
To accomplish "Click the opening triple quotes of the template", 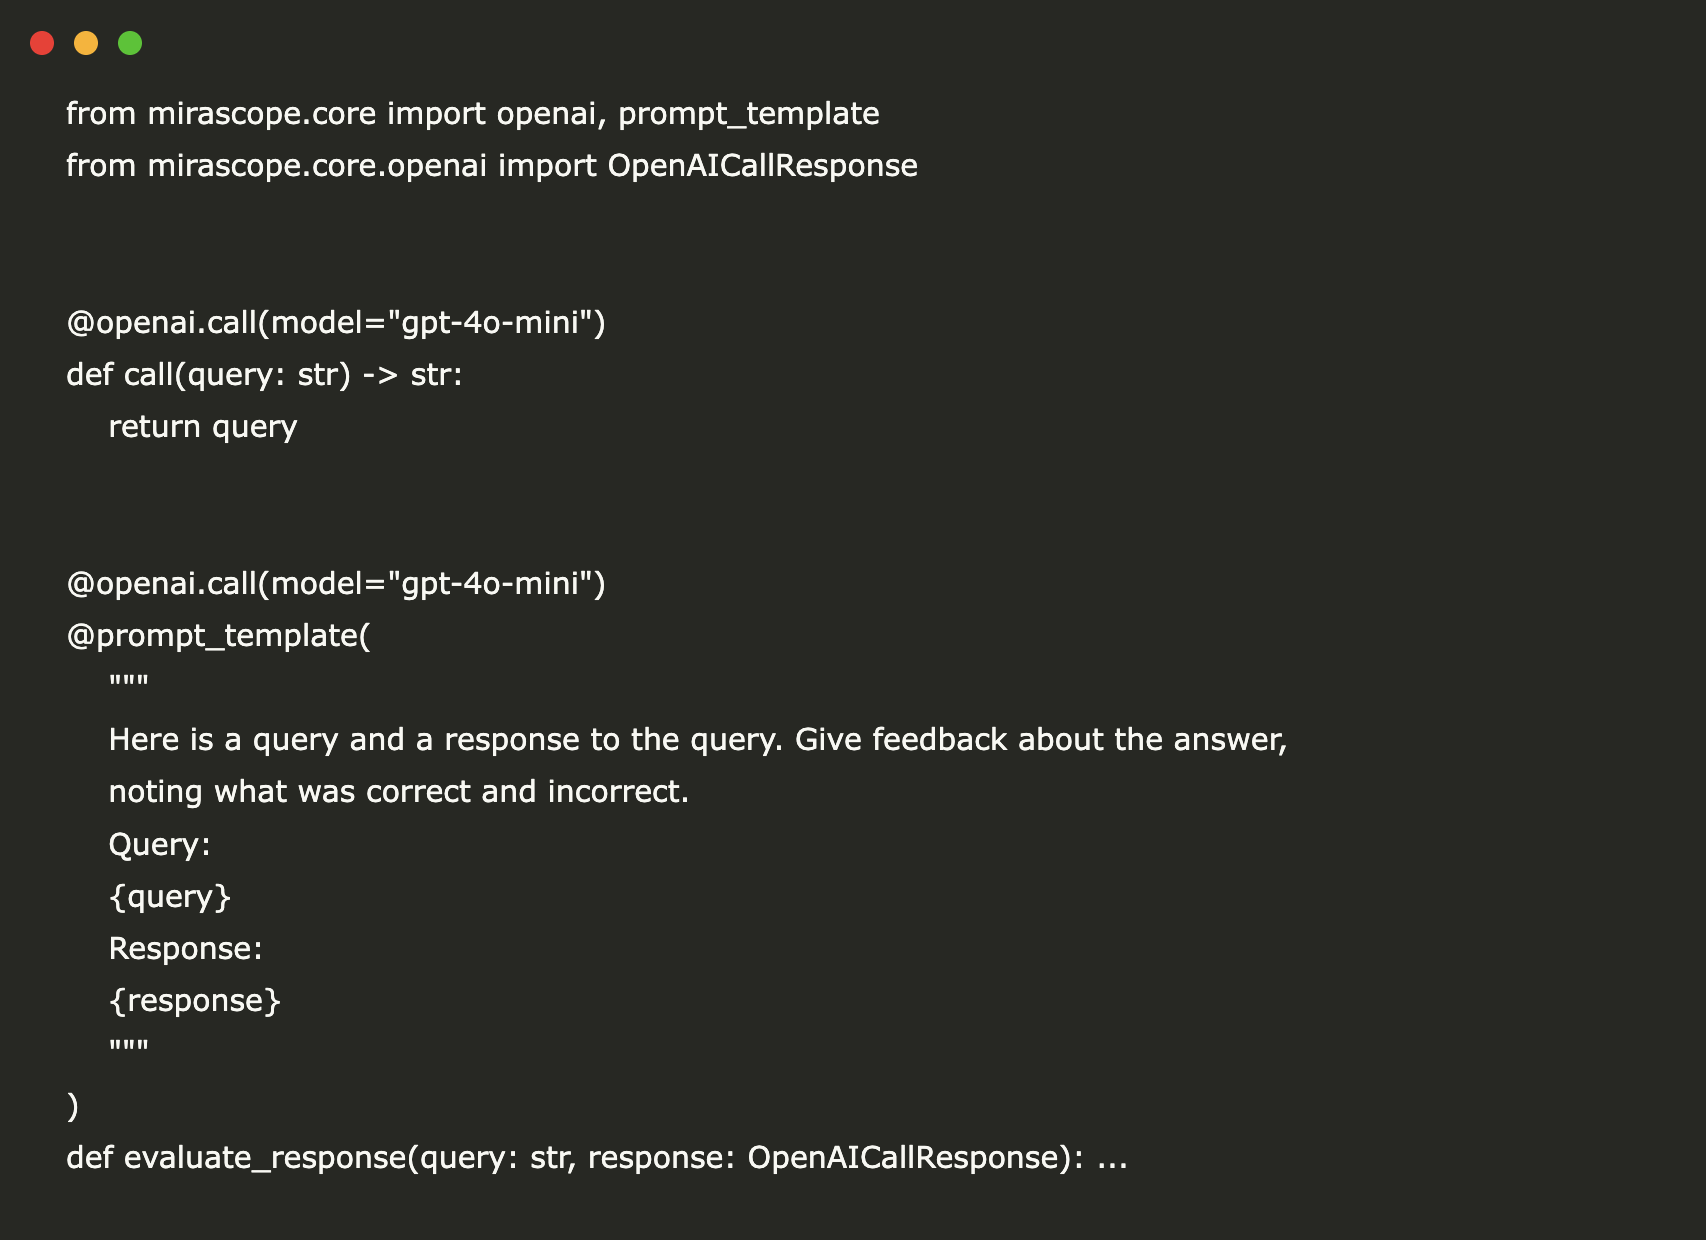I will click(x=129, y=684).
